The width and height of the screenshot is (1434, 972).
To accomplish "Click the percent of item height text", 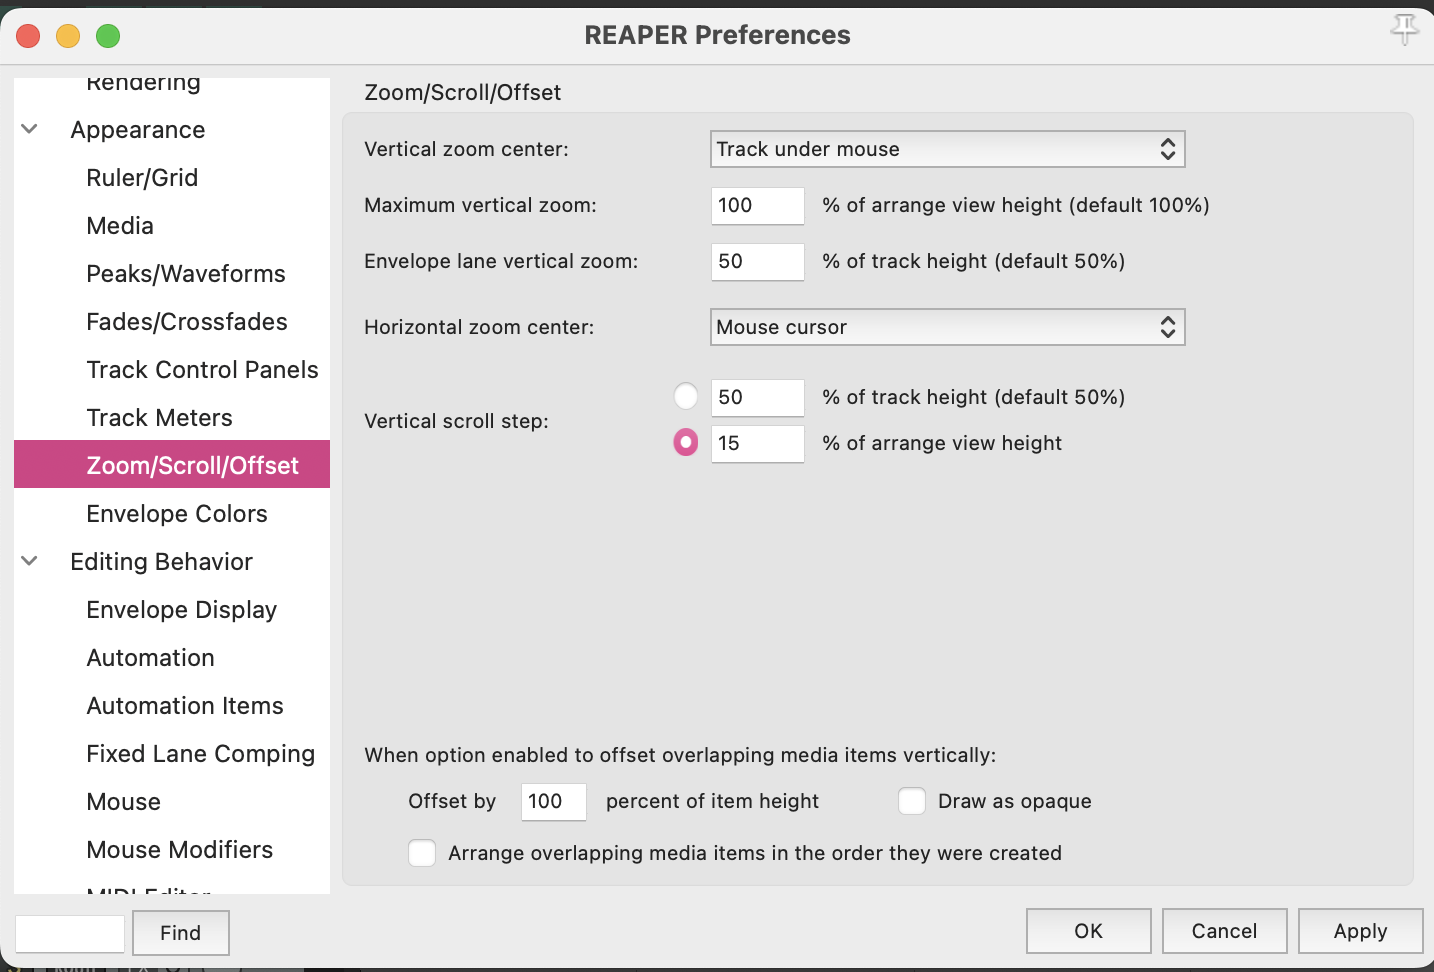I will [712, 801].
